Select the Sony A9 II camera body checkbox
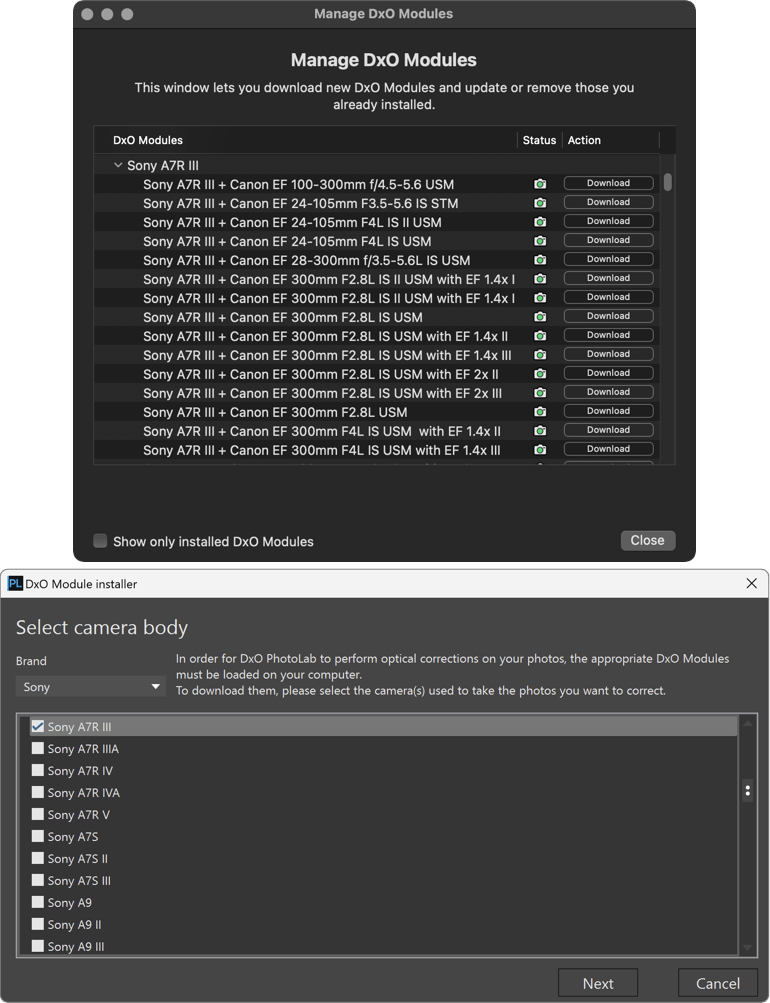This screenshot has height=1003, width=770. coord(38,924)
